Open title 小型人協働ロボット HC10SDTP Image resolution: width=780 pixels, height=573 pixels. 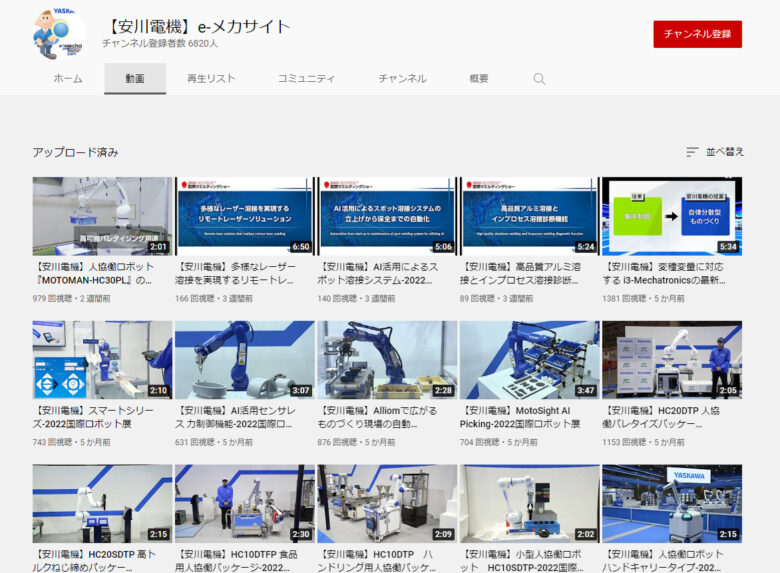pos(522,561)
